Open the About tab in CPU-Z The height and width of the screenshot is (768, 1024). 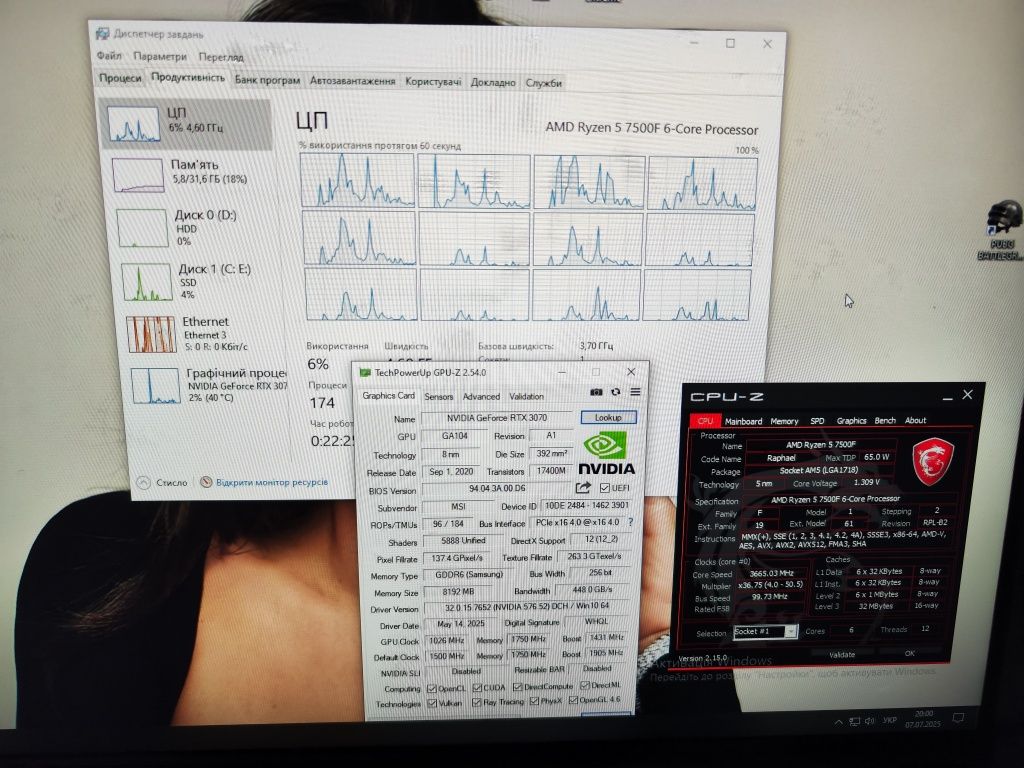pyautogui.click(x=915, y=421)
